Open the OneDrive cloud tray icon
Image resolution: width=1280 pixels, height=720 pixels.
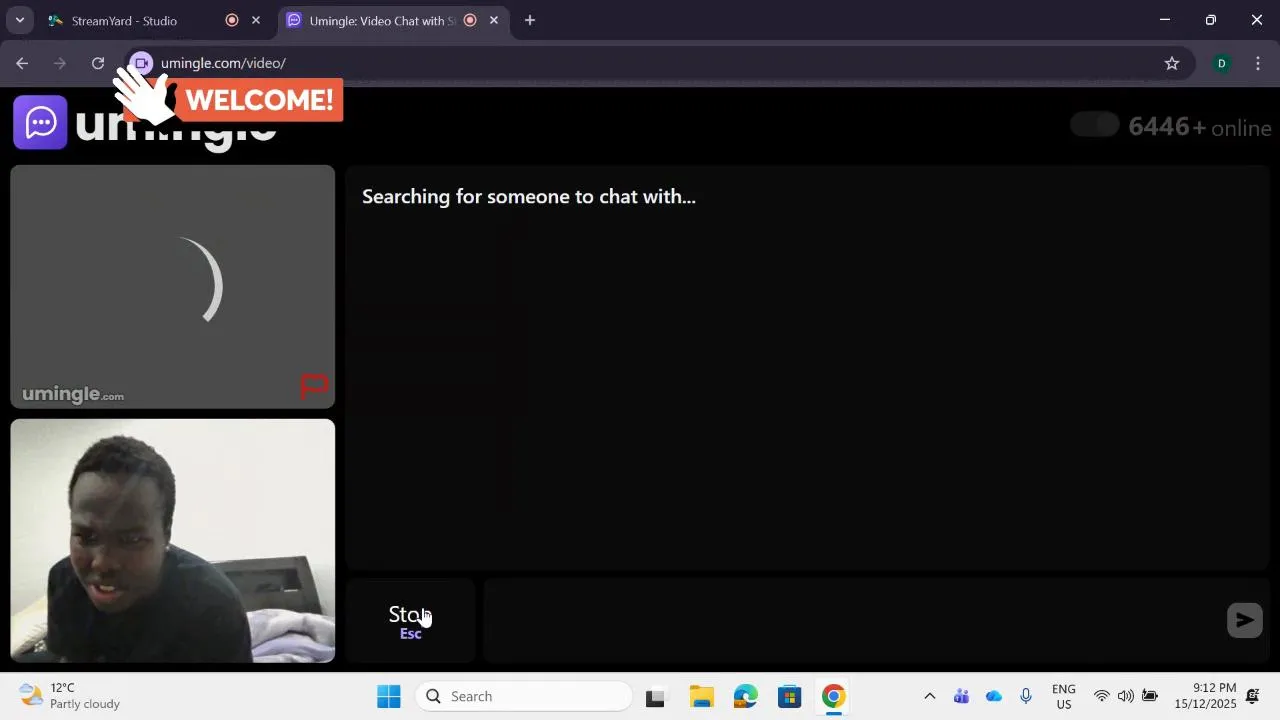click(994, 696)
